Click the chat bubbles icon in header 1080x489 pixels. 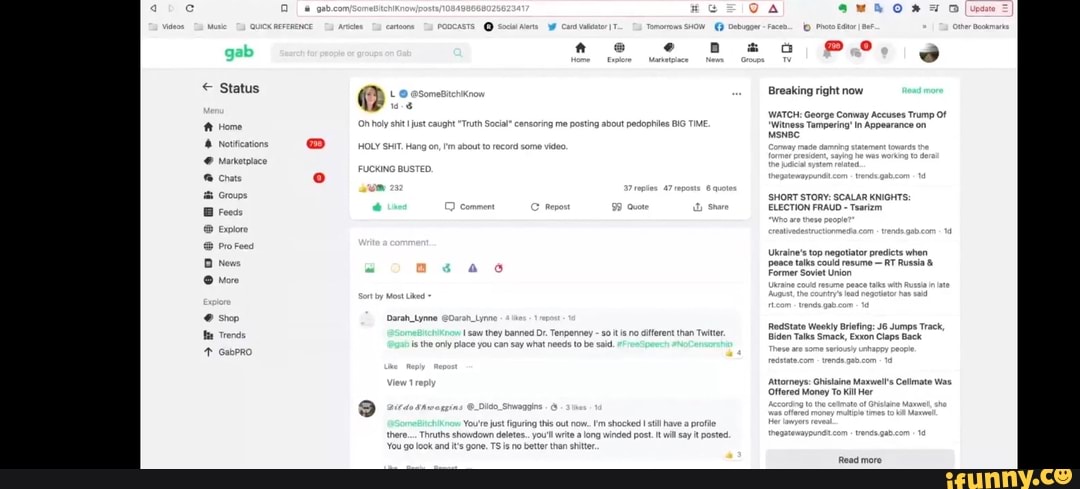tap(857, 53)
